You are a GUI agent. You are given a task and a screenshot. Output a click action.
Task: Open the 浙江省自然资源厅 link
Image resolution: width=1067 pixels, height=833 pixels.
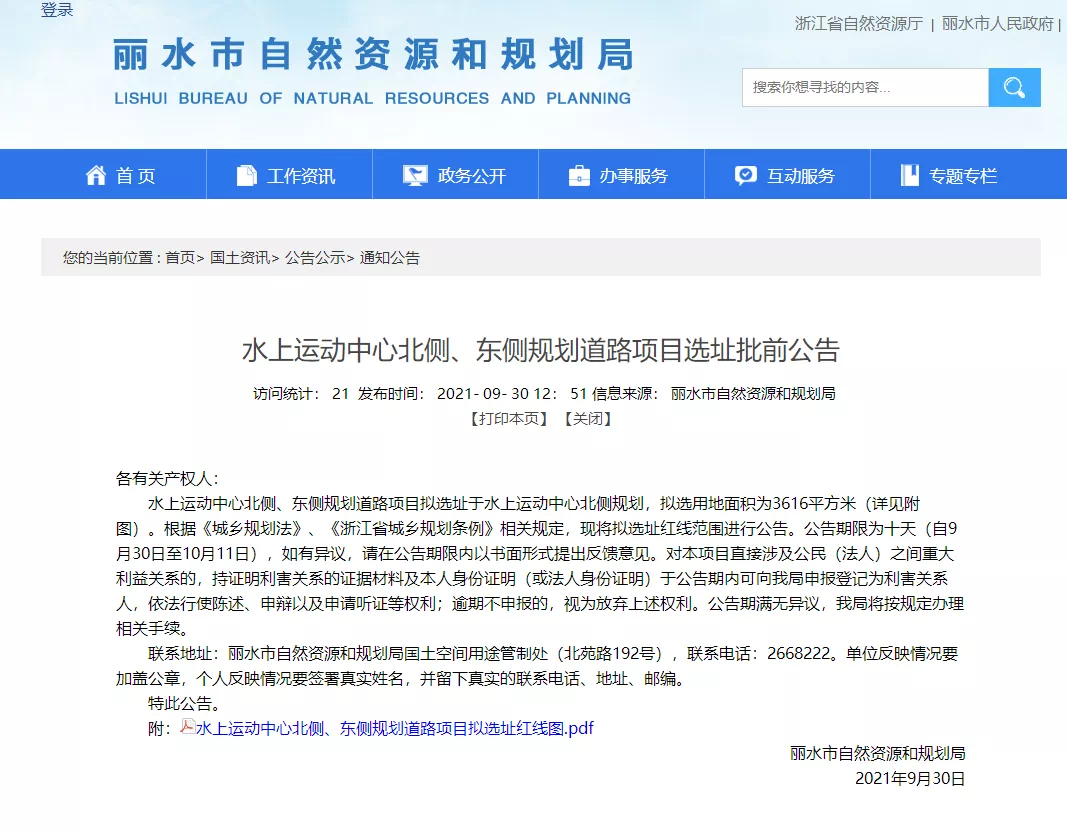[858, 24]
